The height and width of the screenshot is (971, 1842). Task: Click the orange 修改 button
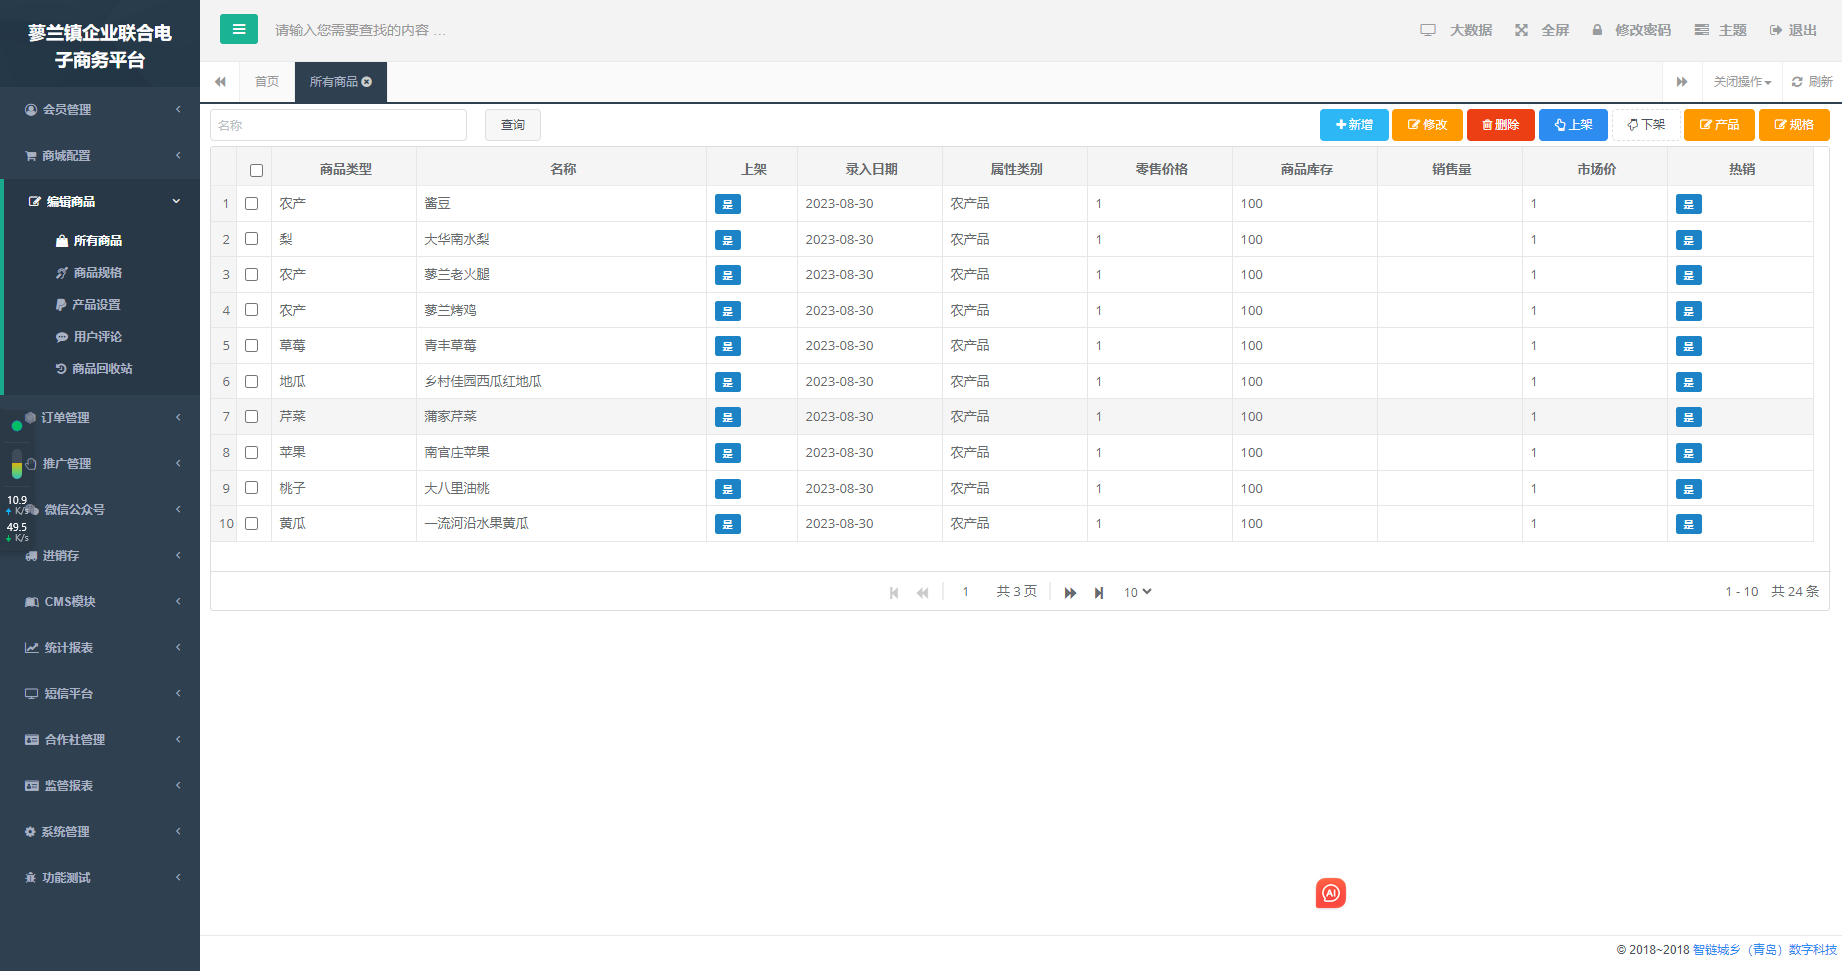1427,125
